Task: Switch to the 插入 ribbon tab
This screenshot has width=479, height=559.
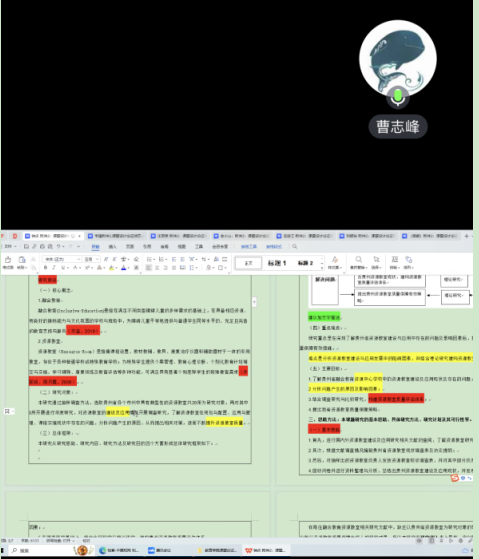Action: pos(113,247)
